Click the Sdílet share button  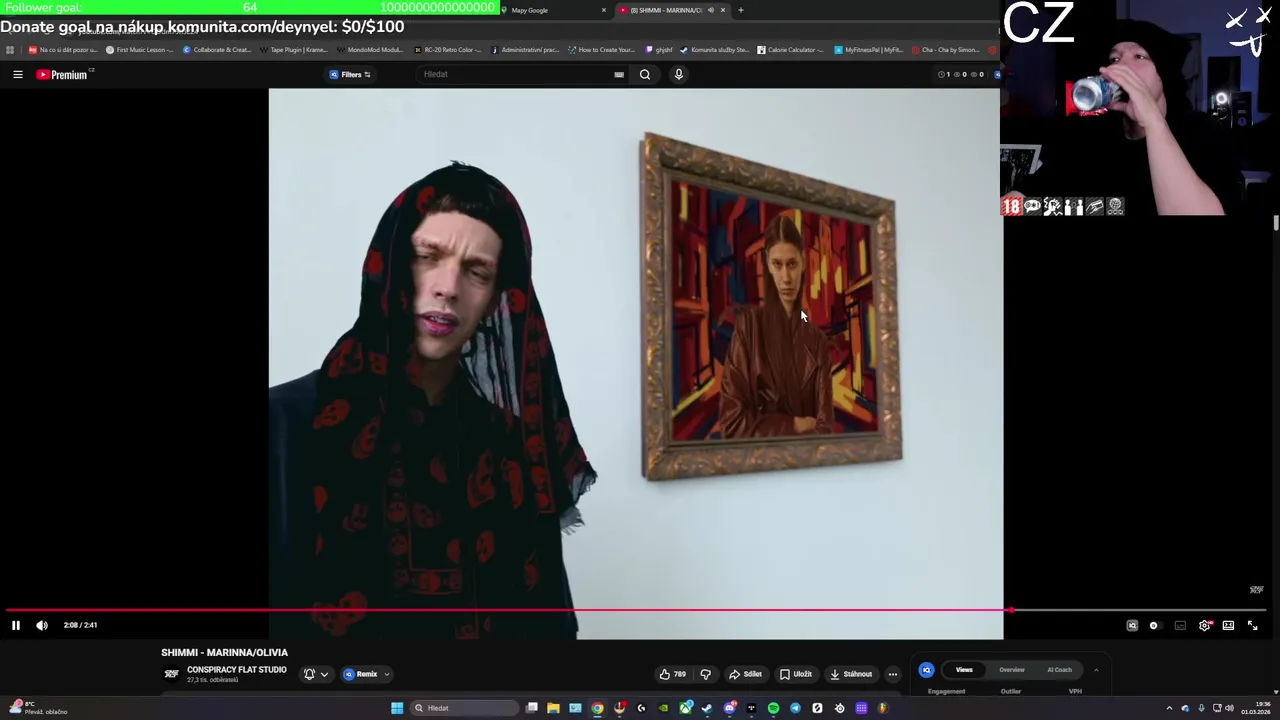(x=746, y=674)
